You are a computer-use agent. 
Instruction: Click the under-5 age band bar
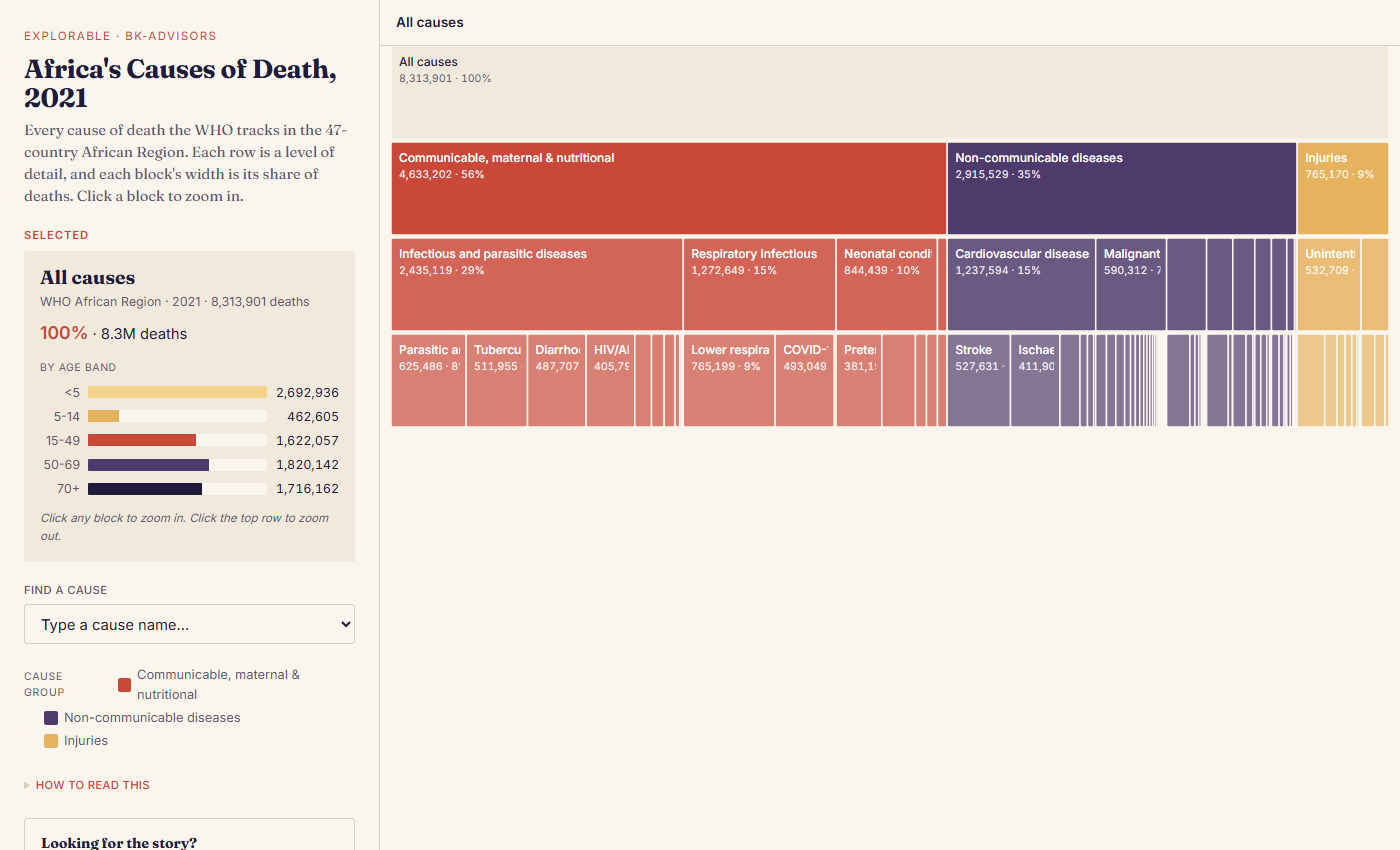click(x=177, y=392)
